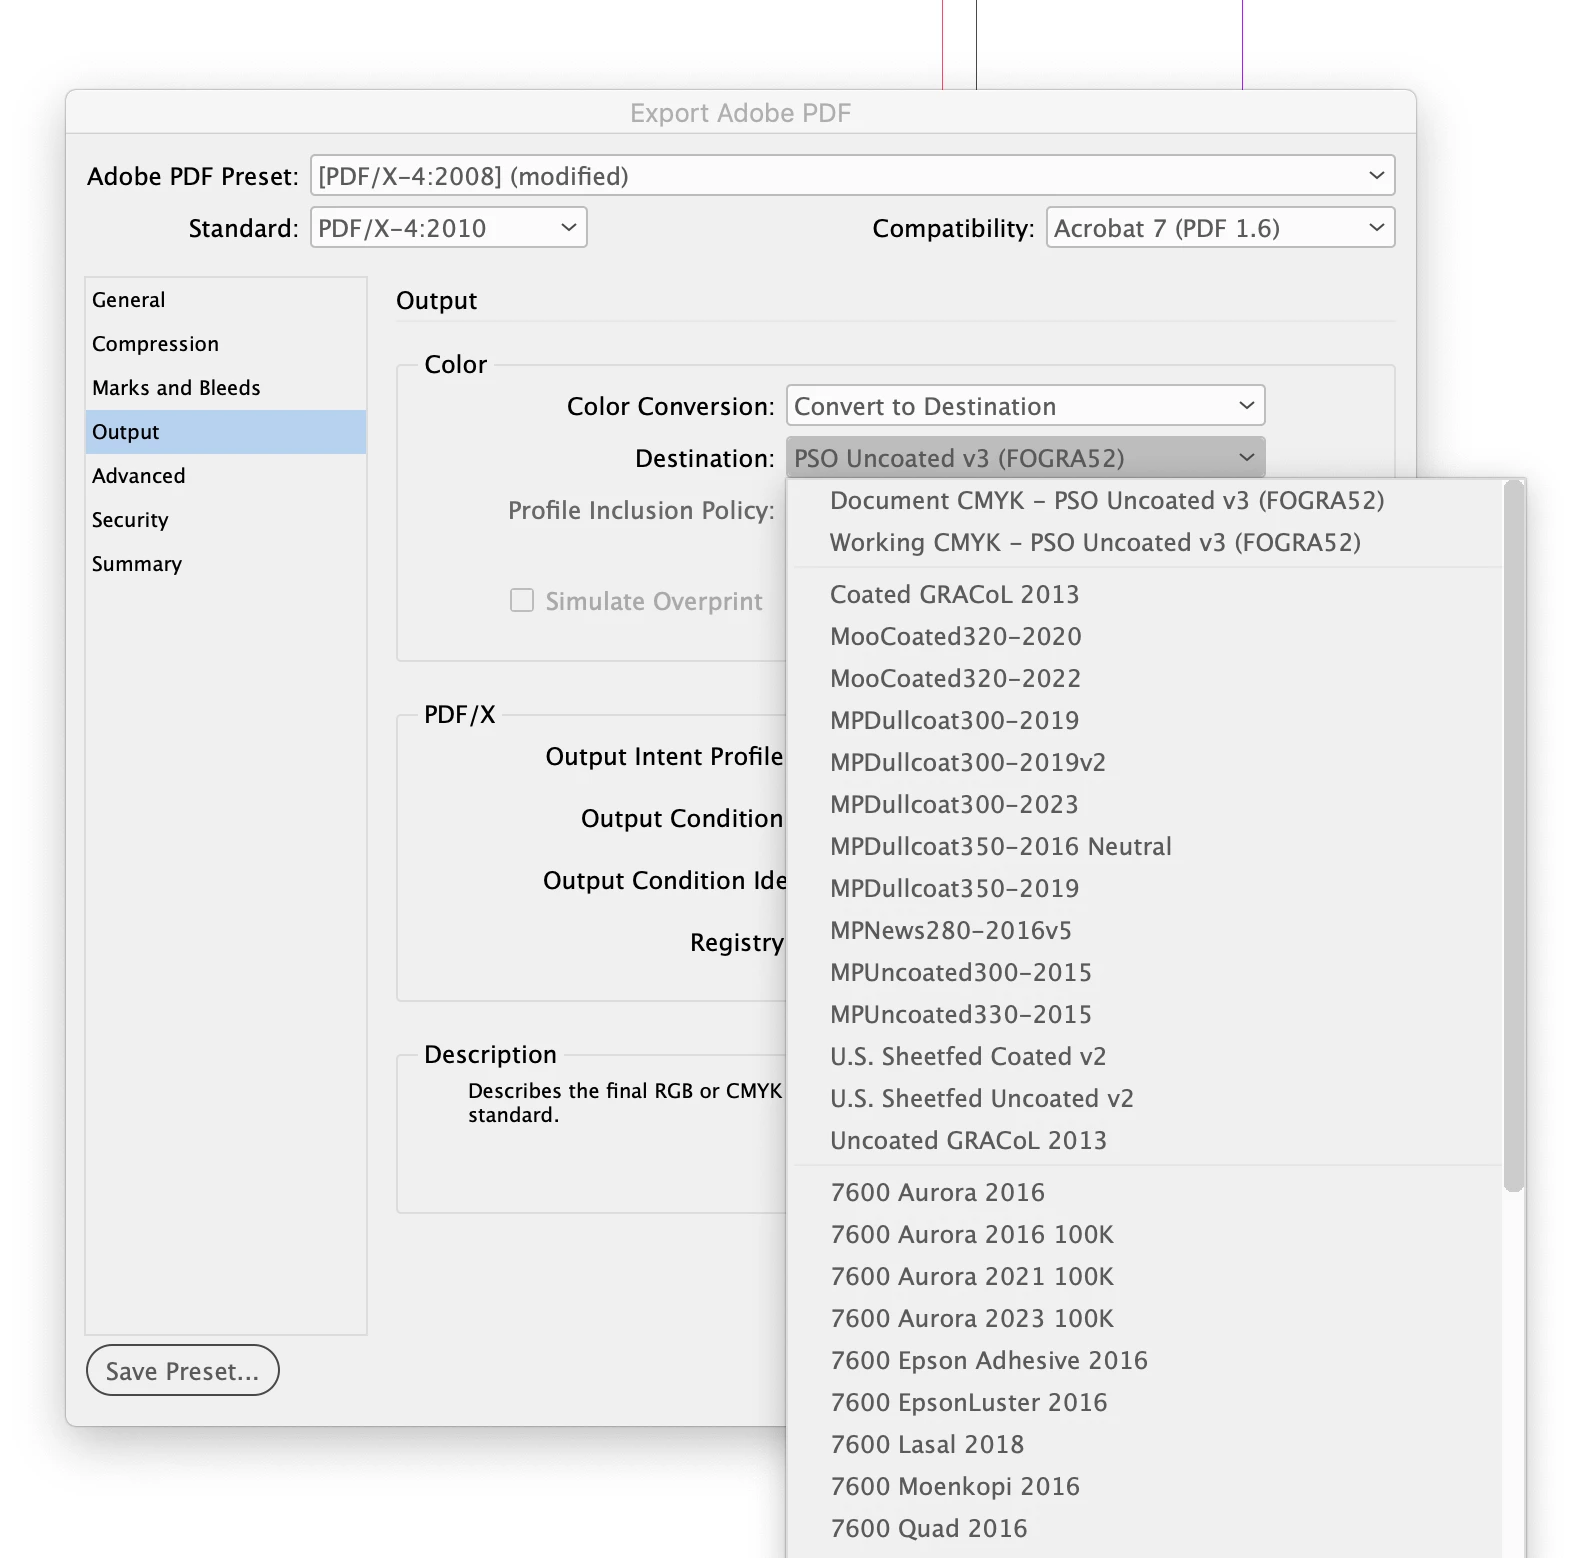This screenshot has height=1558, width=1580.
Task: Choose Uncoated GRACoL 2013 profile
Action: coord(1145,1140)
